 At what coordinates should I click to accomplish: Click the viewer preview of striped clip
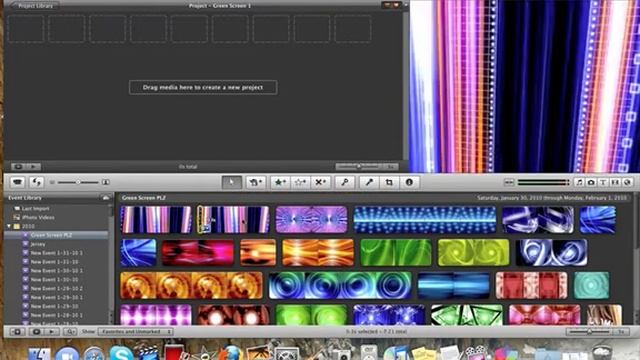click(524, 86)
